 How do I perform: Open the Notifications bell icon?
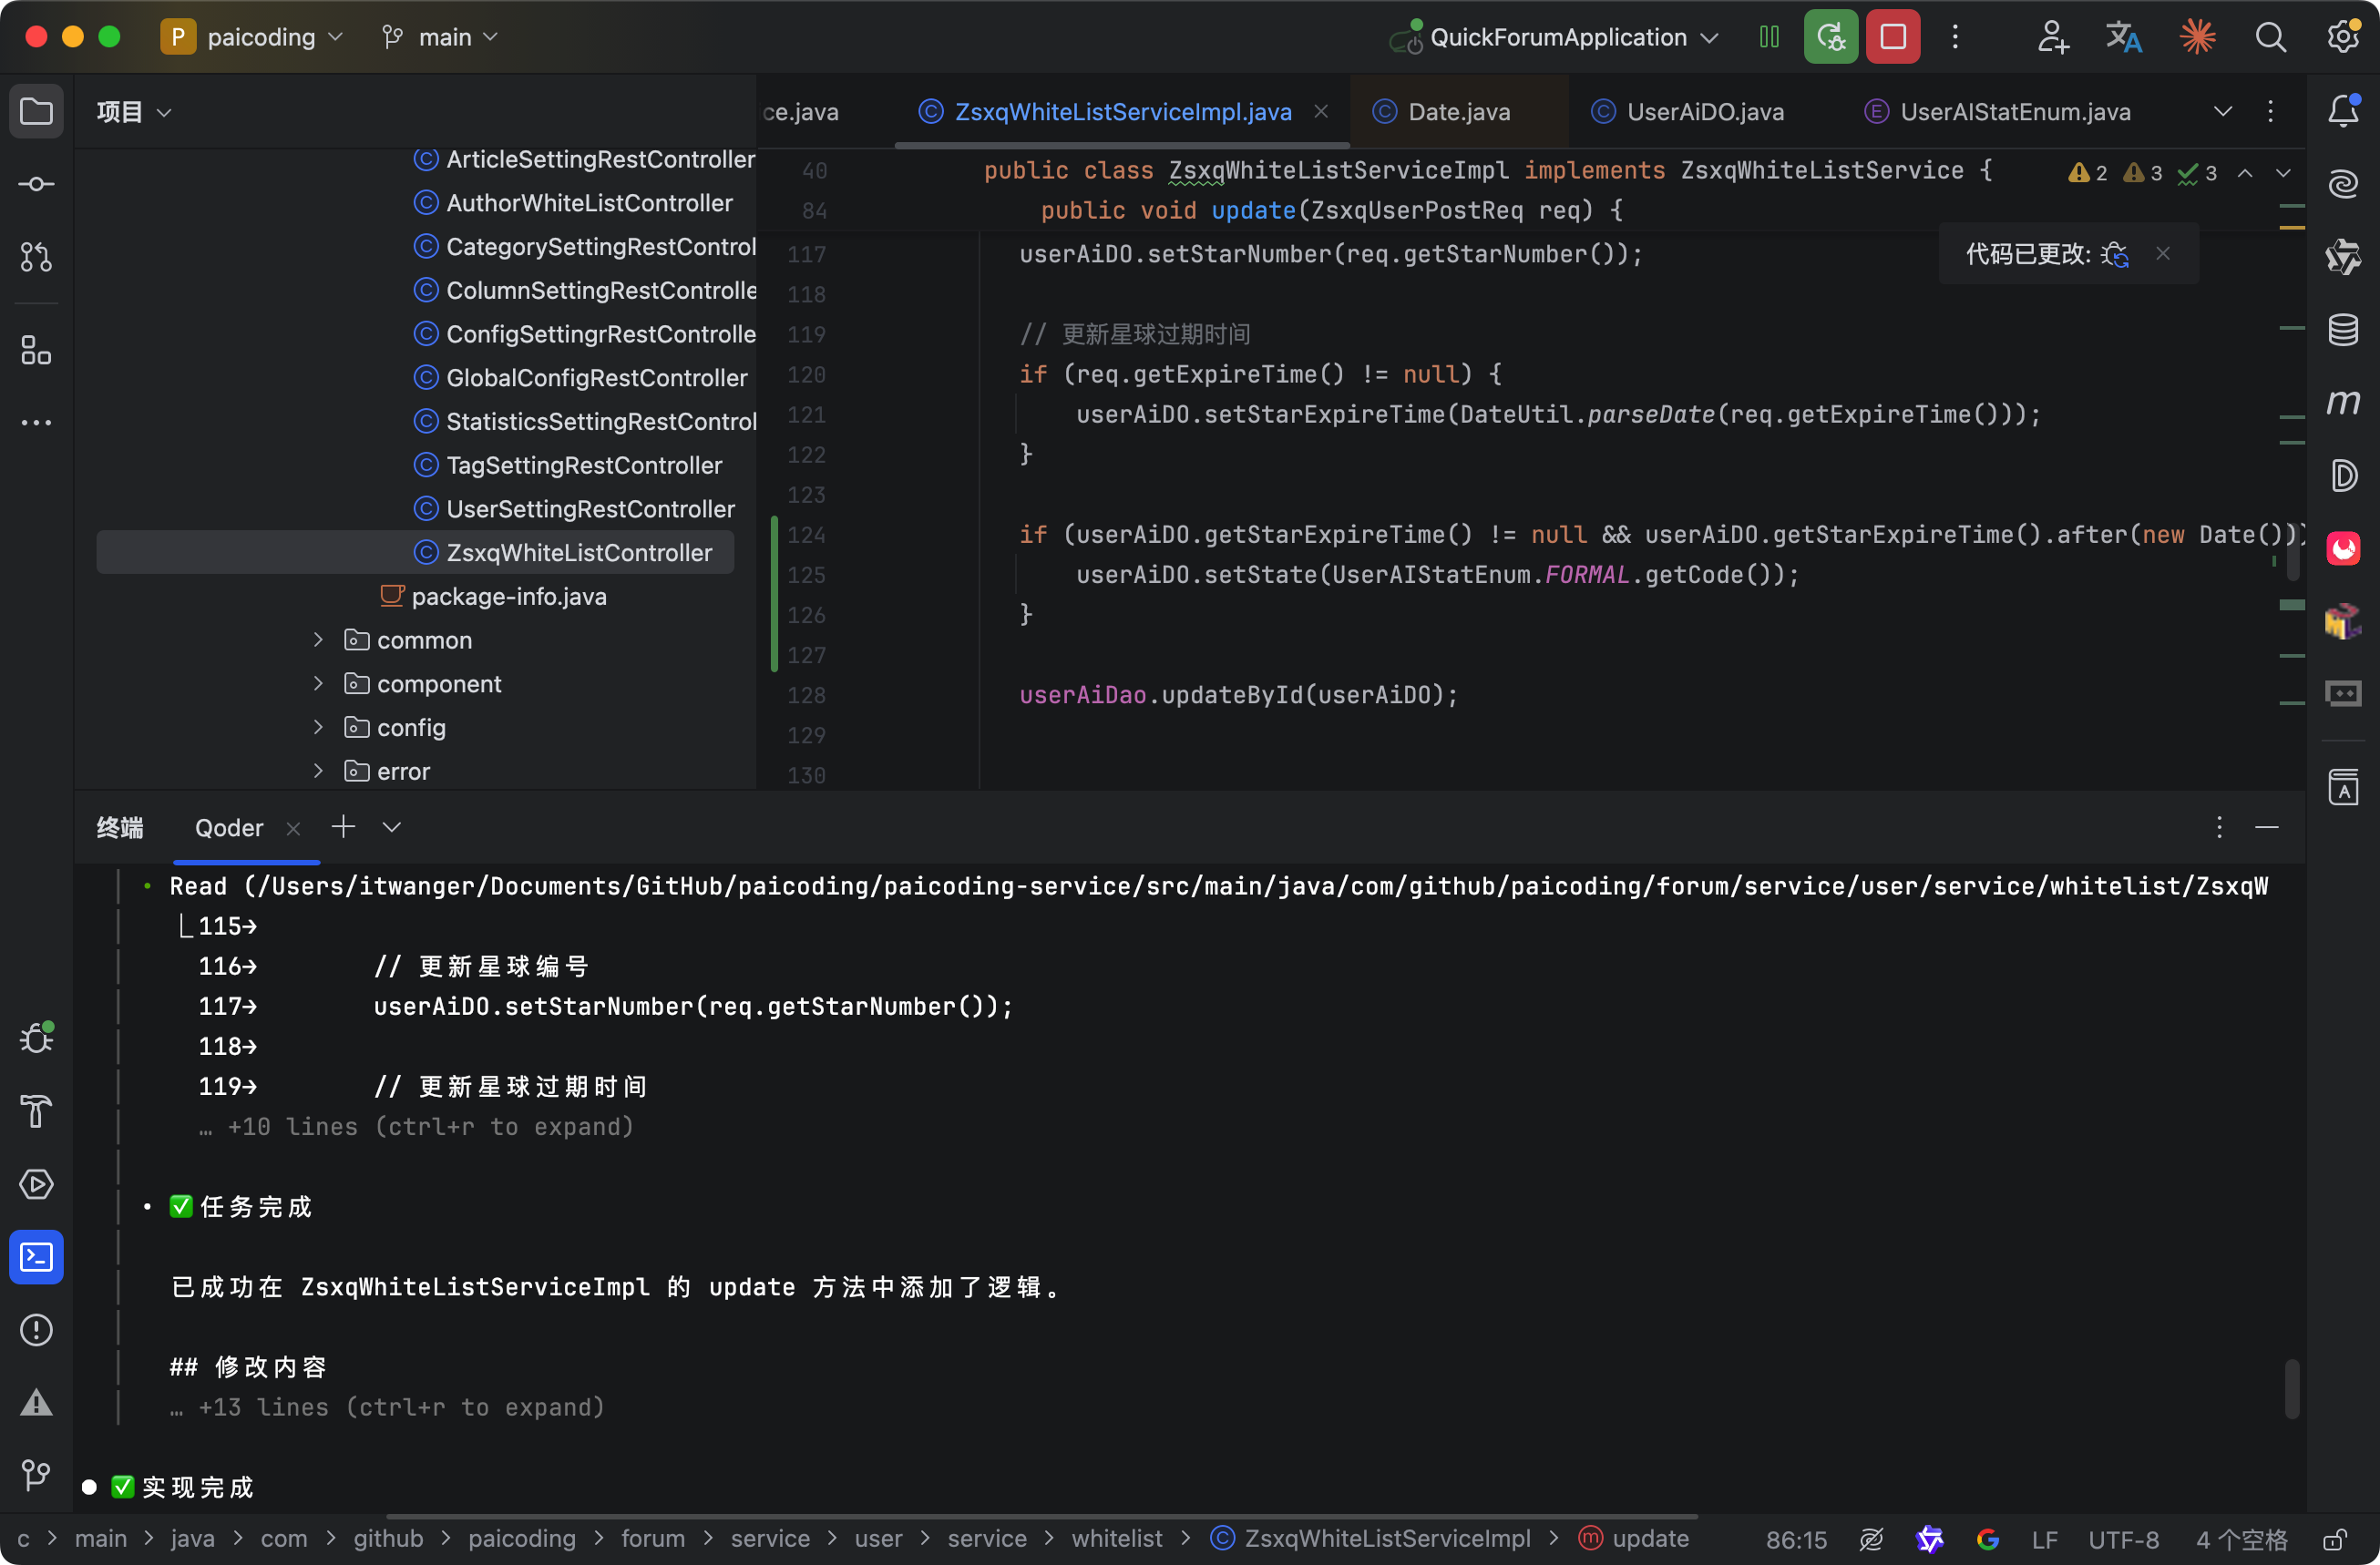[2343, 111]
